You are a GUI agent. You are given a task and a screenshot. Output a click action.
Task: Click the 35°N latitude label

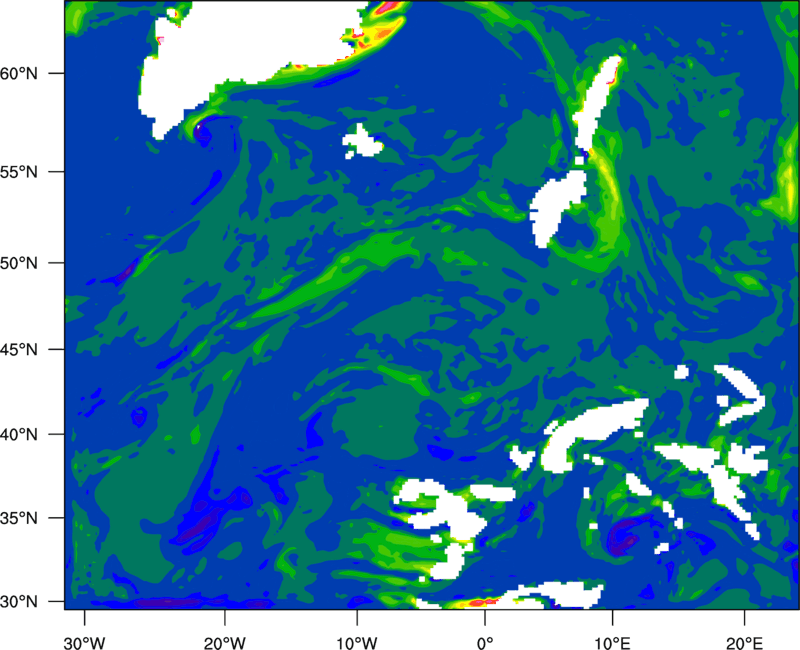pos(19,518)
